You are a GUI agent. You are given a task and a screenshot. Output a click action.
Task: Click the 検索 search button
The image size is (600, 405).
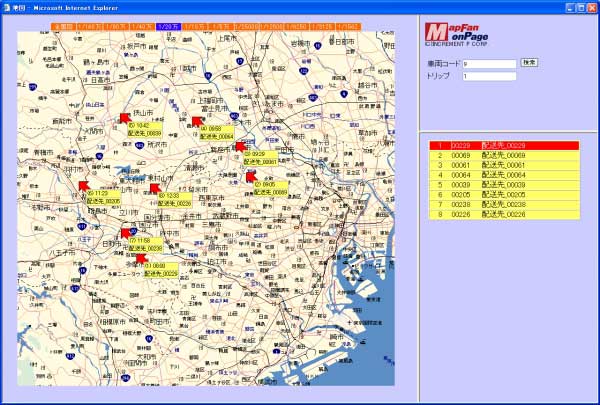(529, 63)
